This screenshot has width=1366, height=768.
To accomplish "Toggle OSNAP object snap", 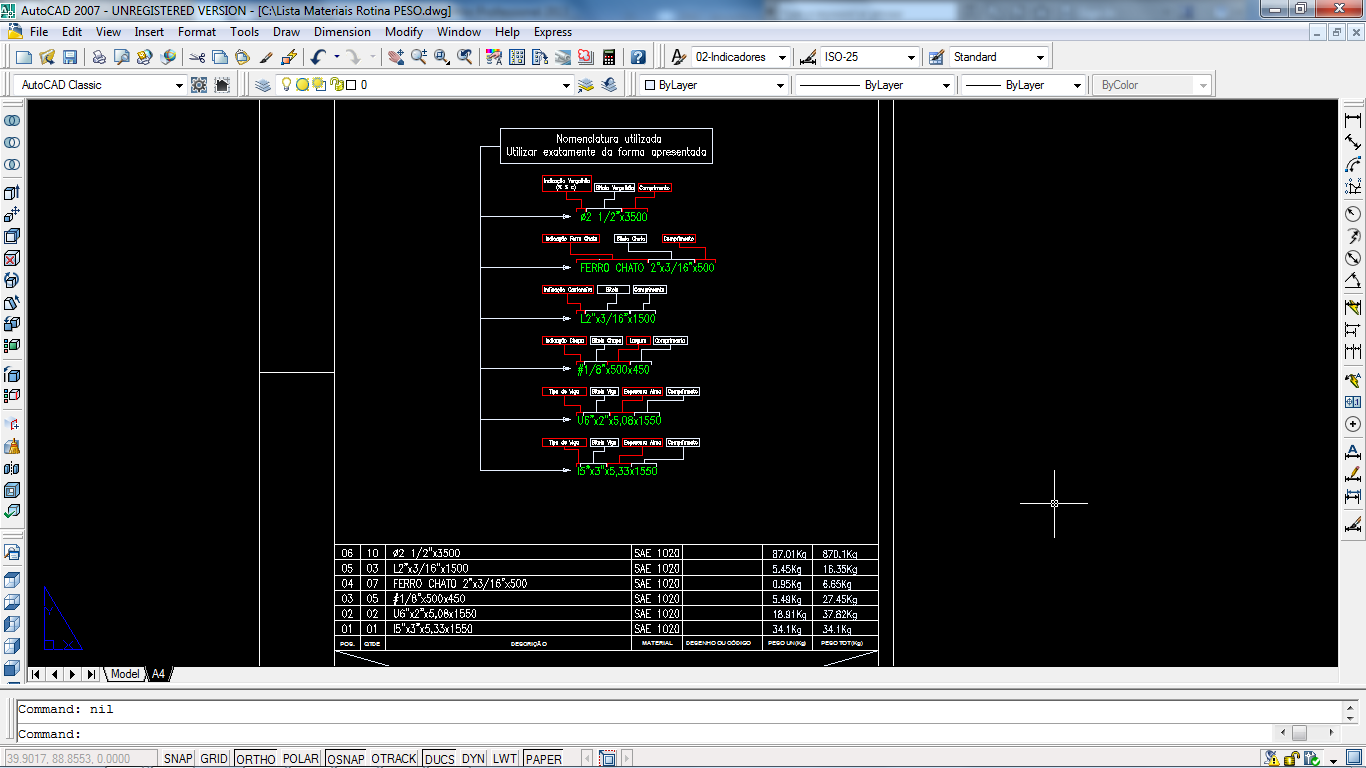I will pyautogui.click(x=346, y=759).
